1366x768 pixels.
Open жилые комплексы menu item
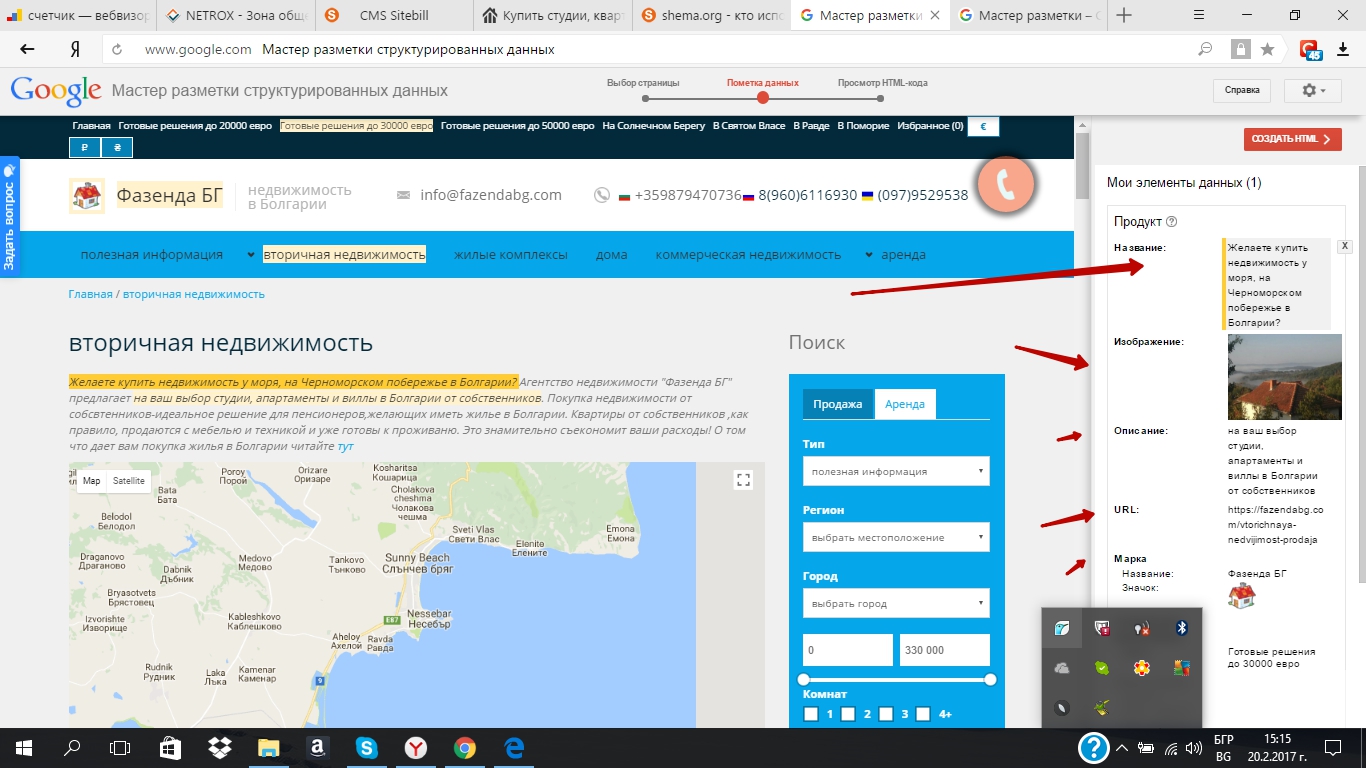(511, 255)
